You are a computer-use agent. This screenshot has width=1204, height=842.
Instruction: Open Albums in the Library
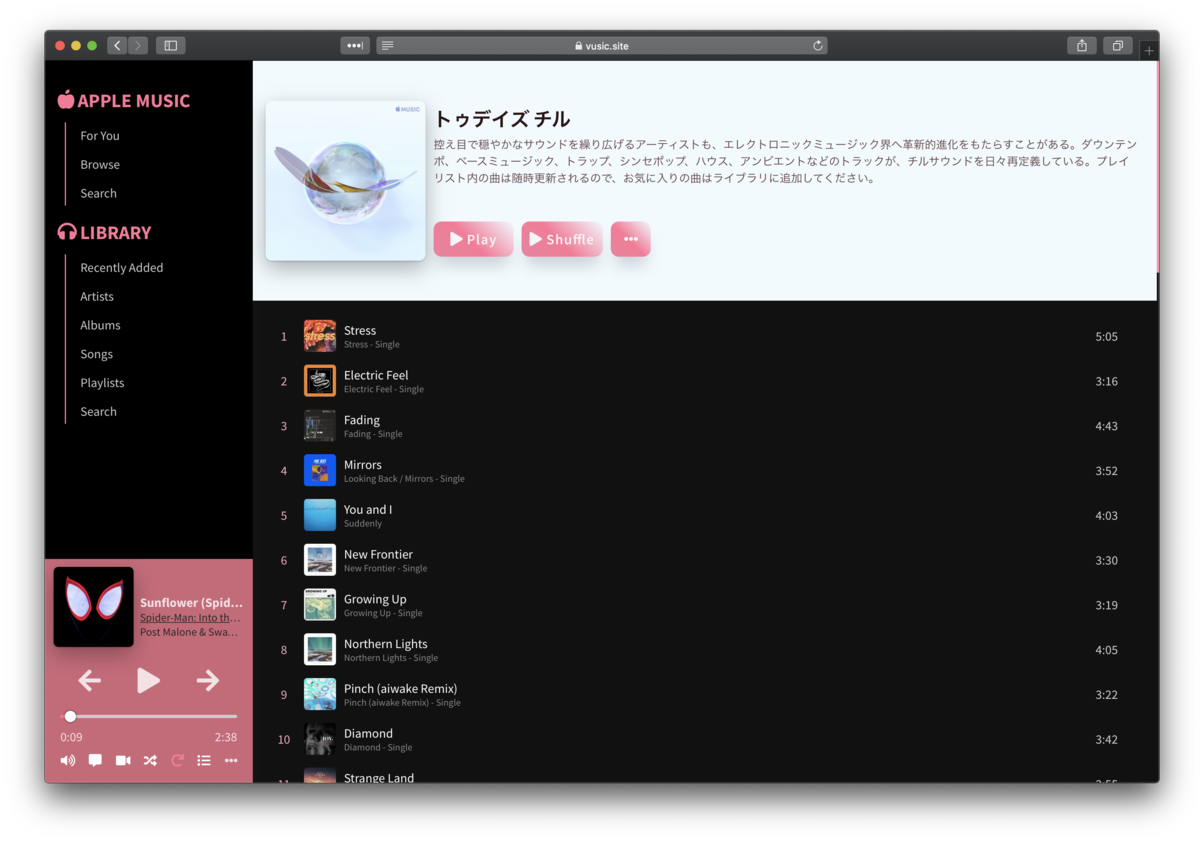click(100, 326)
